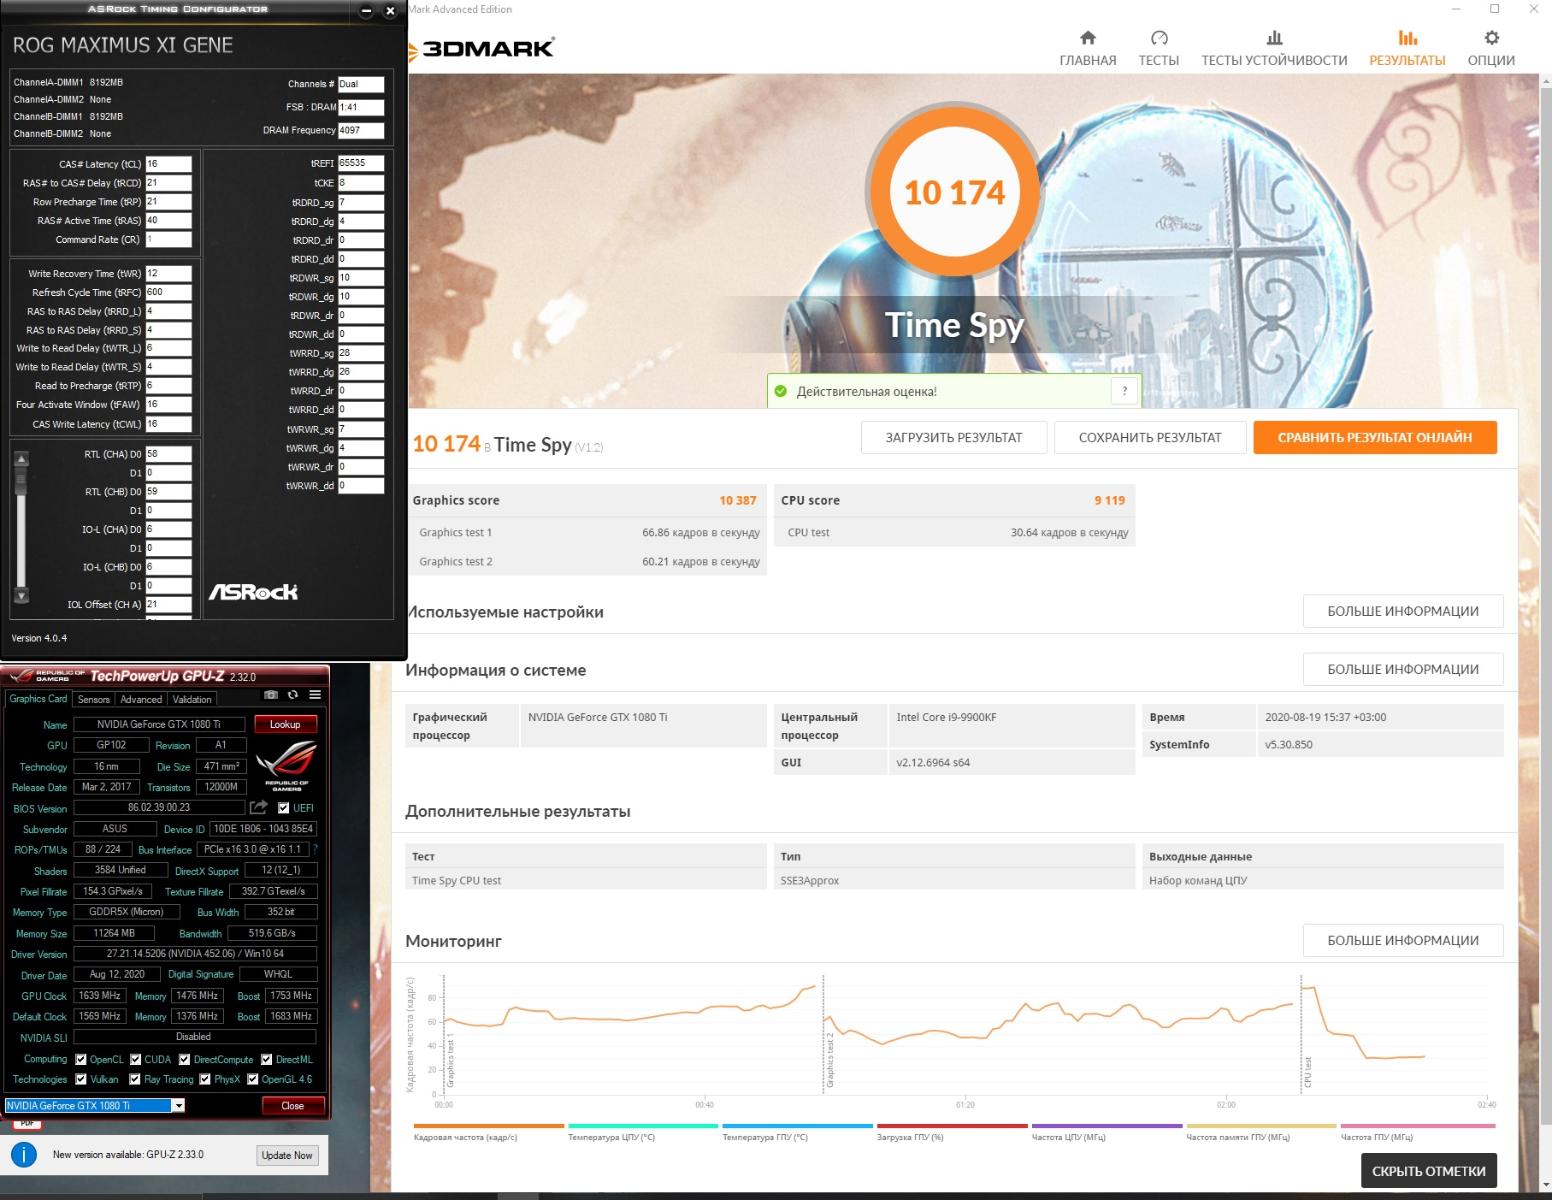Click the help question mark beside valid score
Viewport: 1552px width, 1200px height.
coord(1125,391)
